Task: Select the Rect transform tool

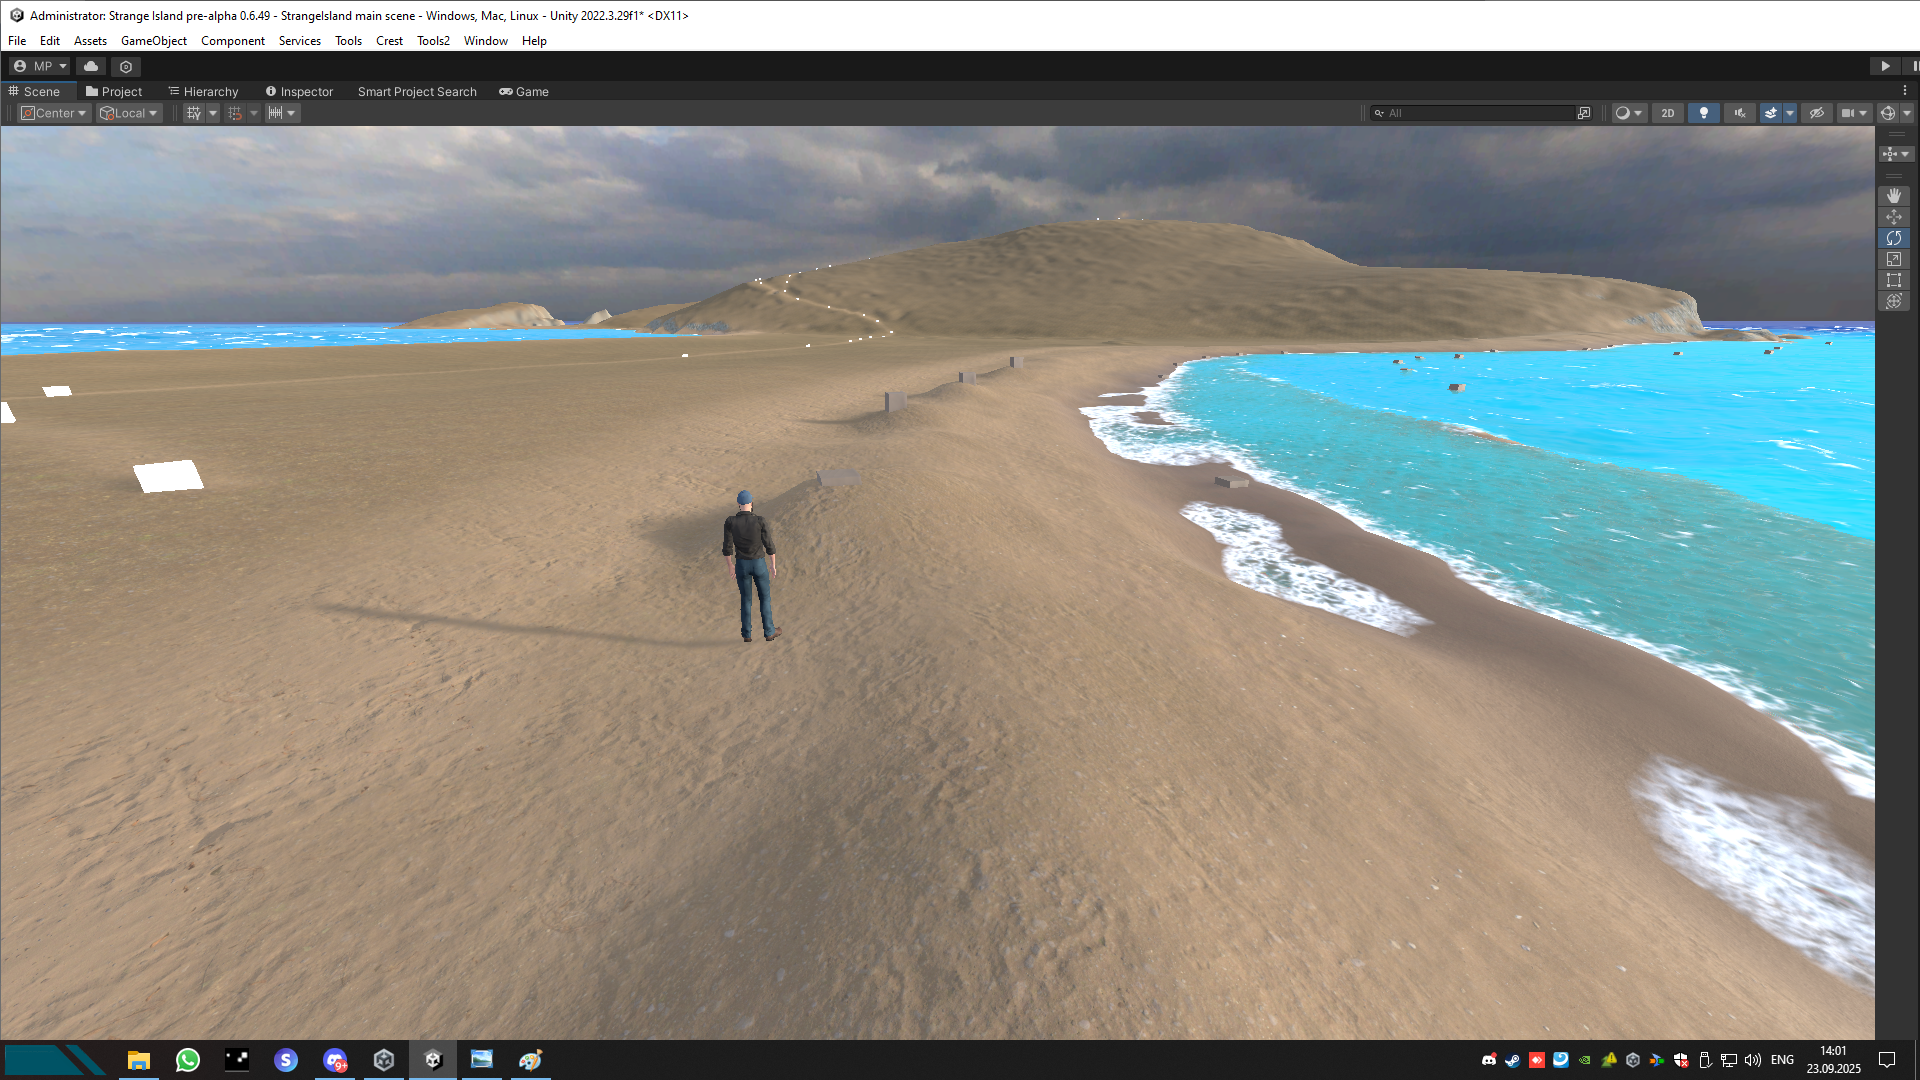Action: click(1893, 280)
